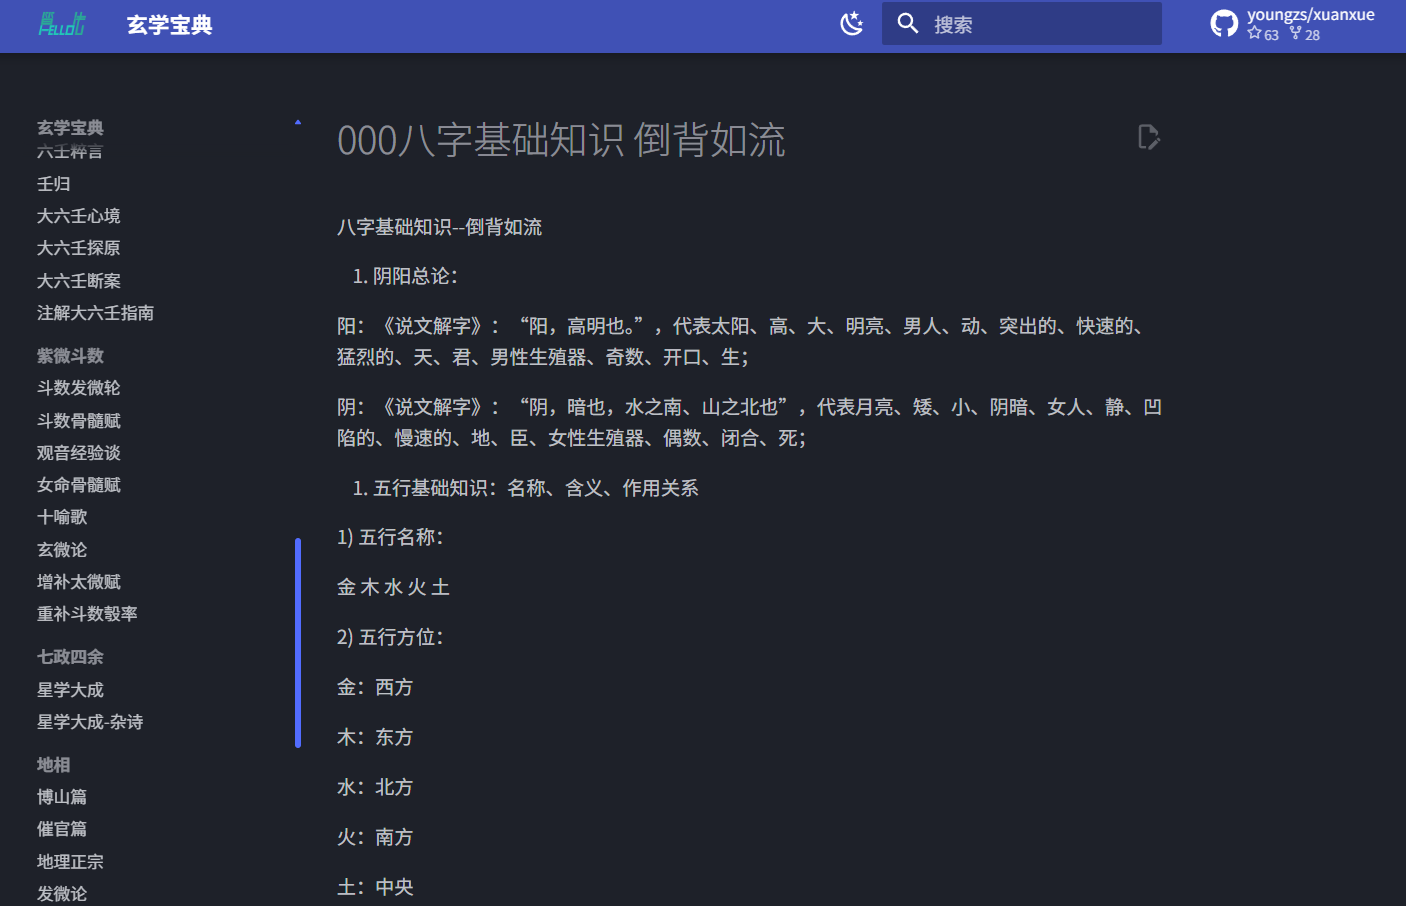This screenshot has width=1406, height=906.
Task: Click the star icon showing 63
Action: click(1255, 33)
